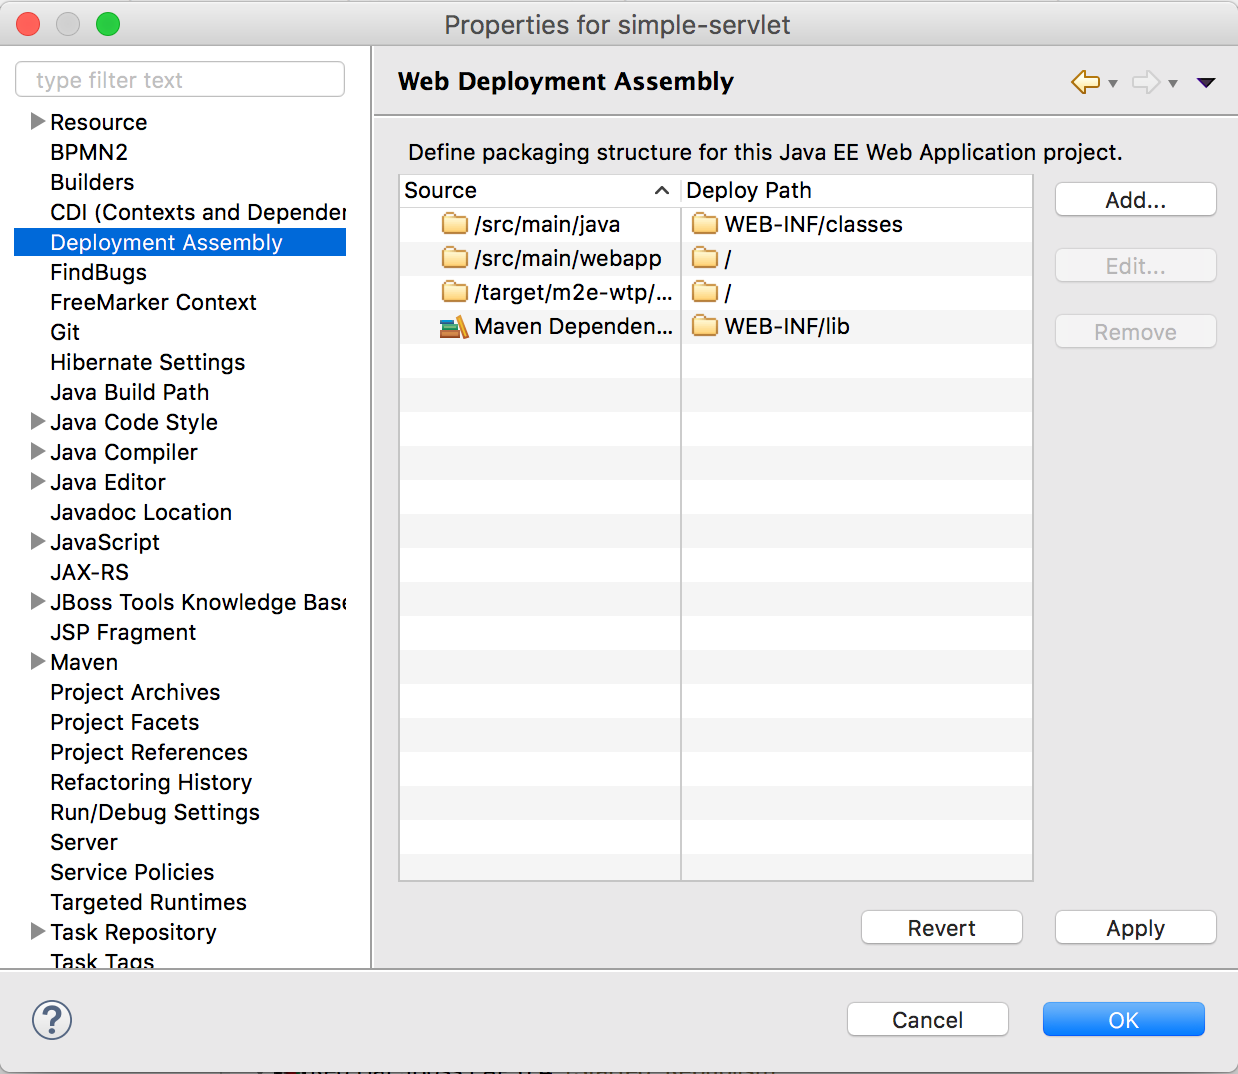Screen dimensions: 1238x1074
Task: Click the Revert button
Action: click(941, 928)
